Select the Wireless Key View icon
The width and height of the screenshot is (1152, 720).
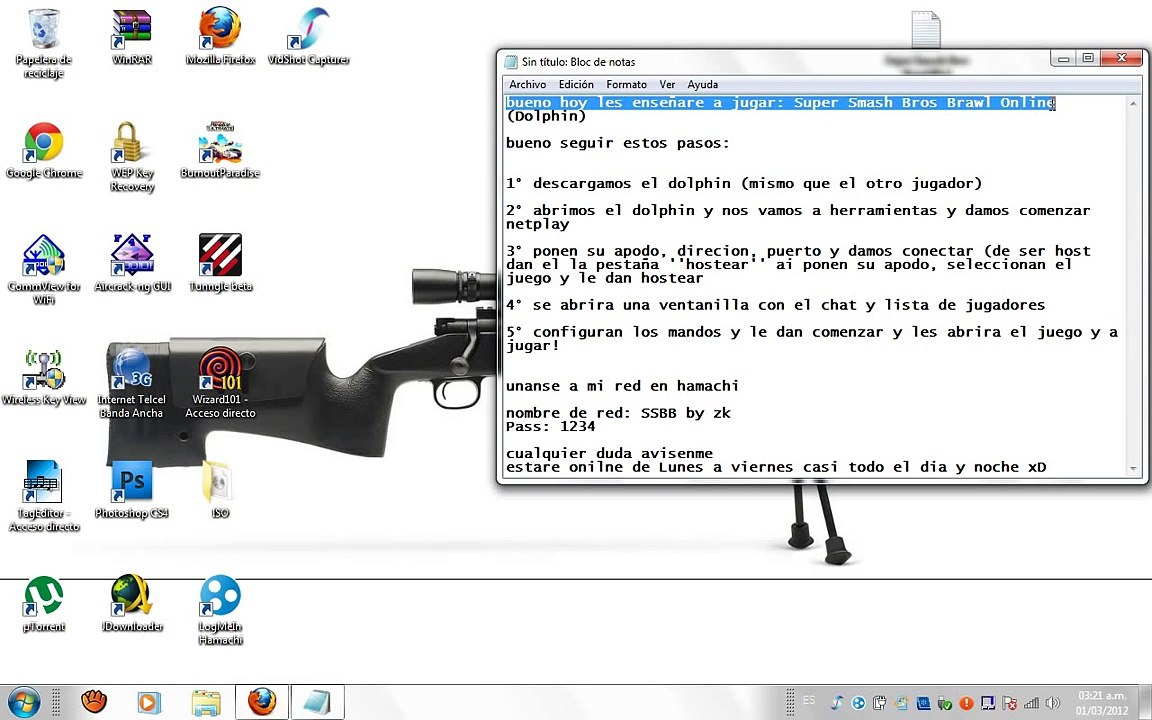(44, 377)
